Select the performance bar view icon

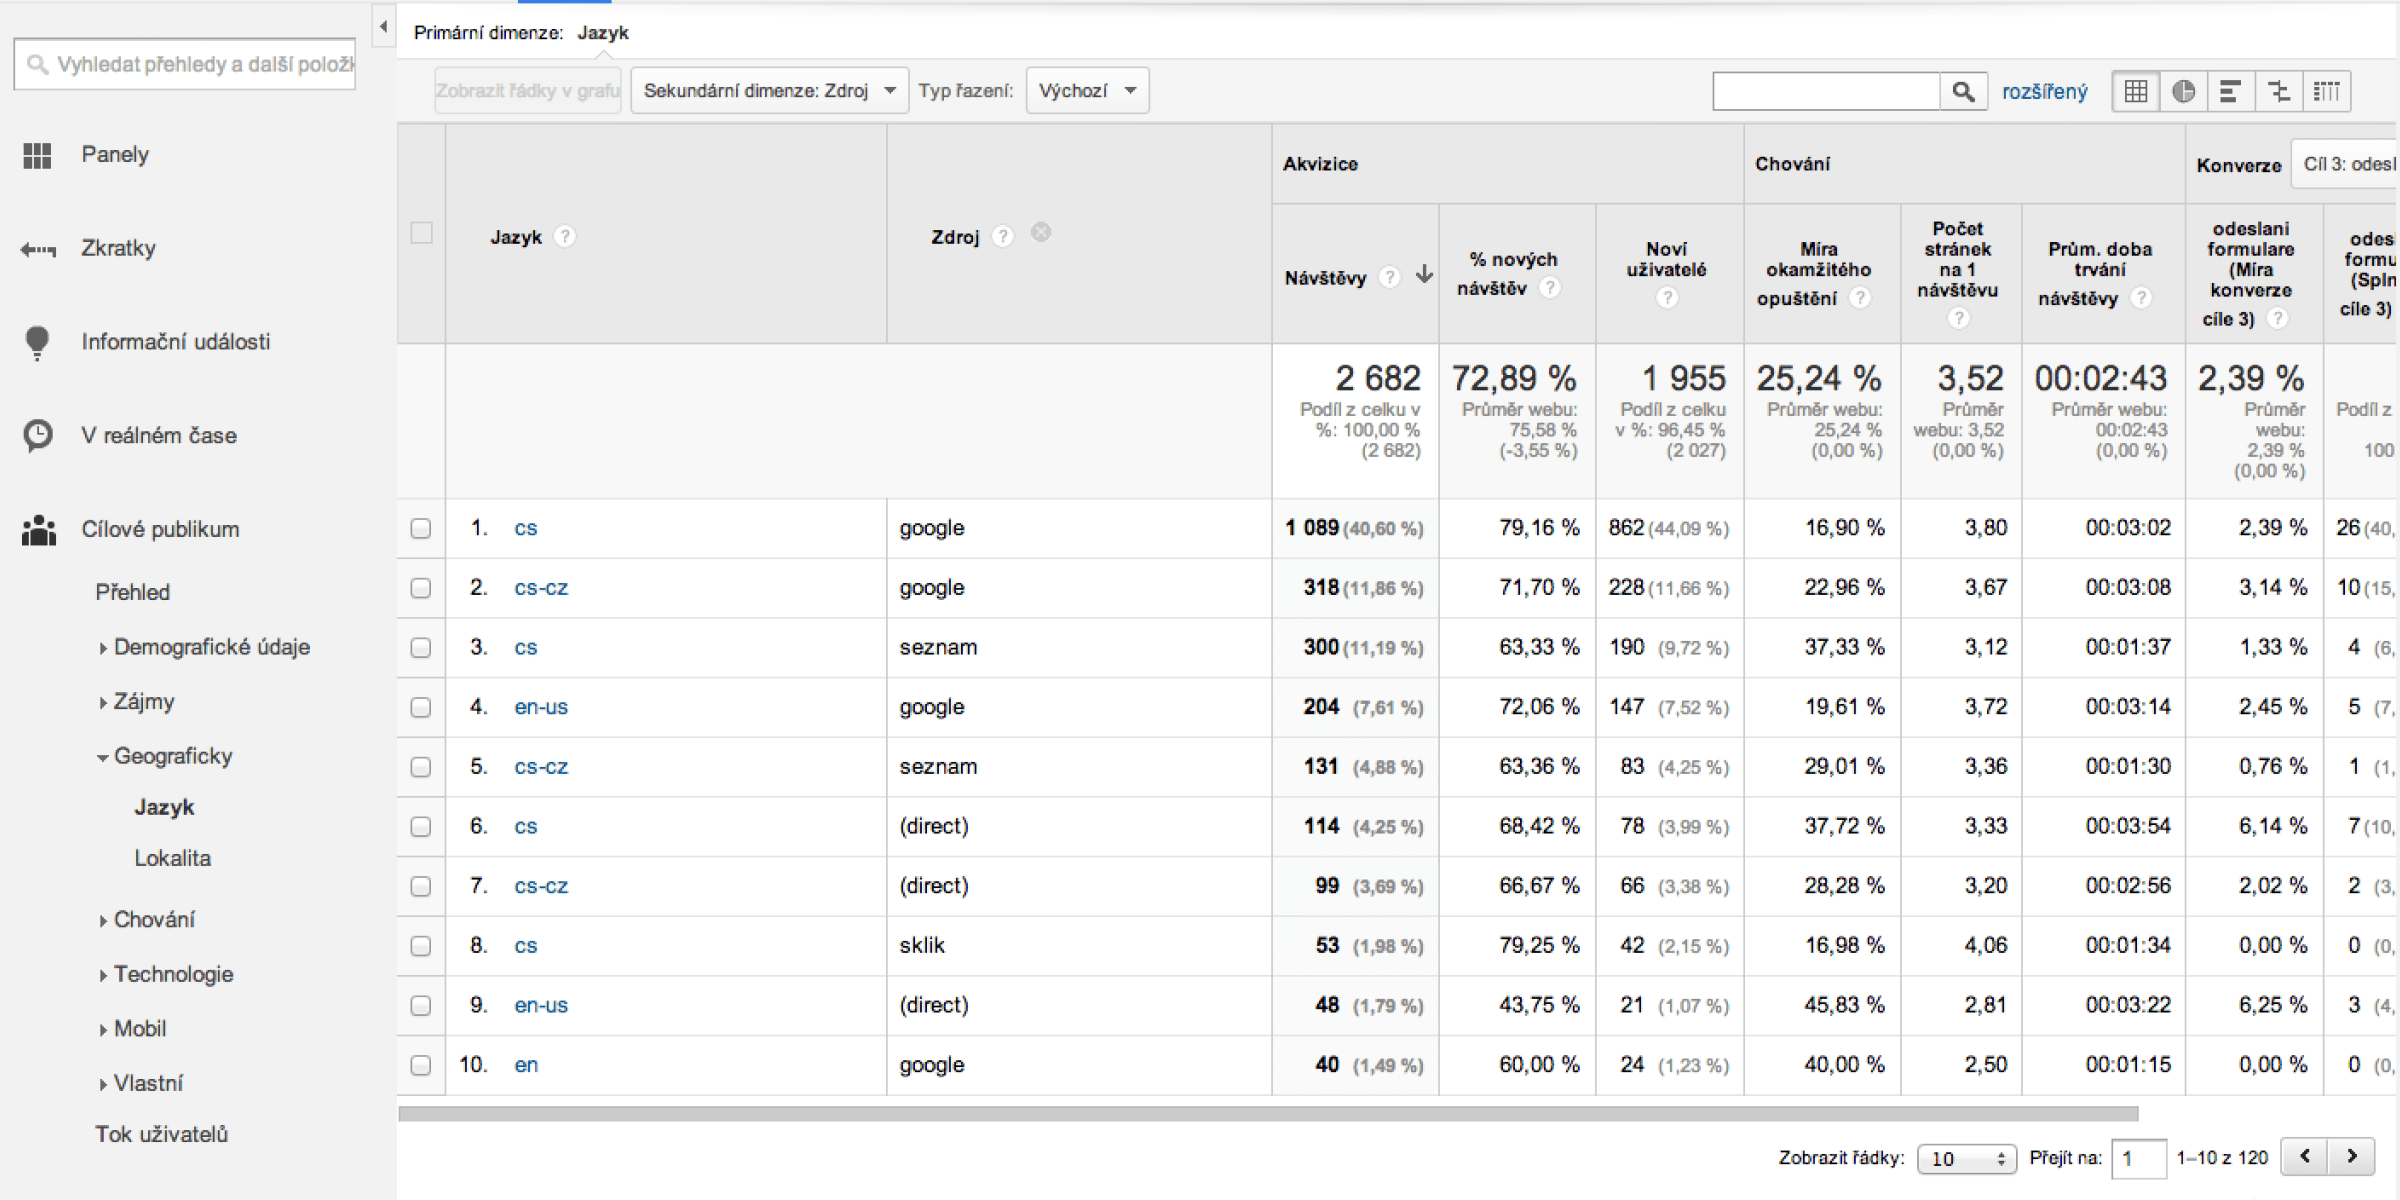[2230, 91]
